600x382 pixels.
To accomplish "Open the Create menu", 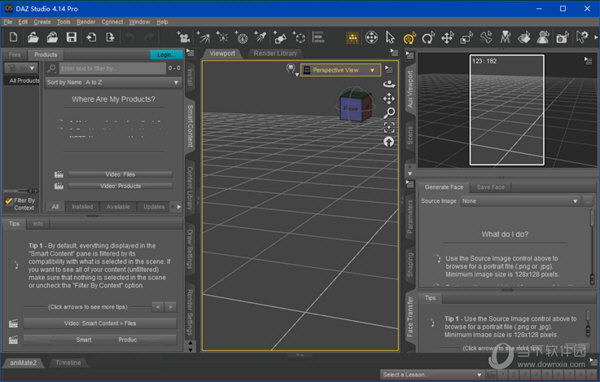I will pyautogui.click(x=42, y=22).
